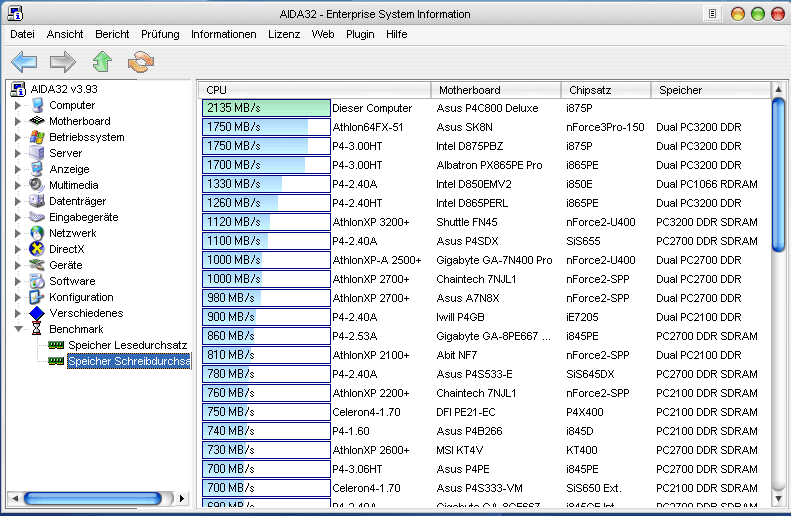Viewport: 791px width, 516px height.
Task: Click the back arrow toolbar icon
Action: coord(24,62)
